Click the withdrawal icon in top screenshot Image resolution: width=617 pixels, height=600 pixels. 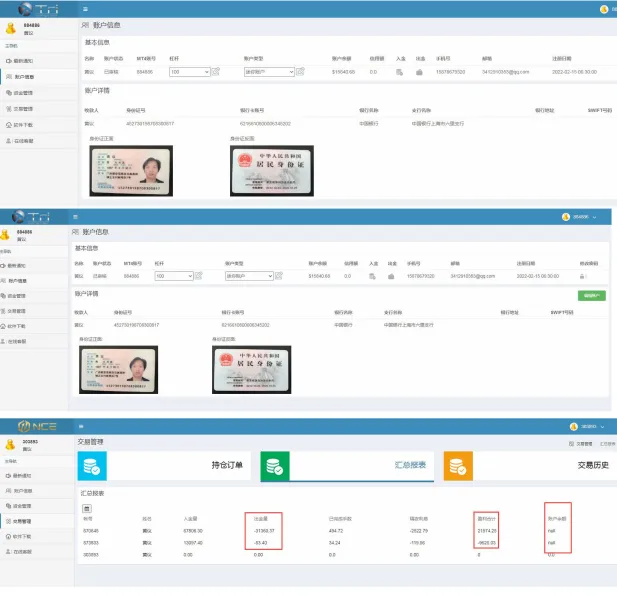pos(419,72)
